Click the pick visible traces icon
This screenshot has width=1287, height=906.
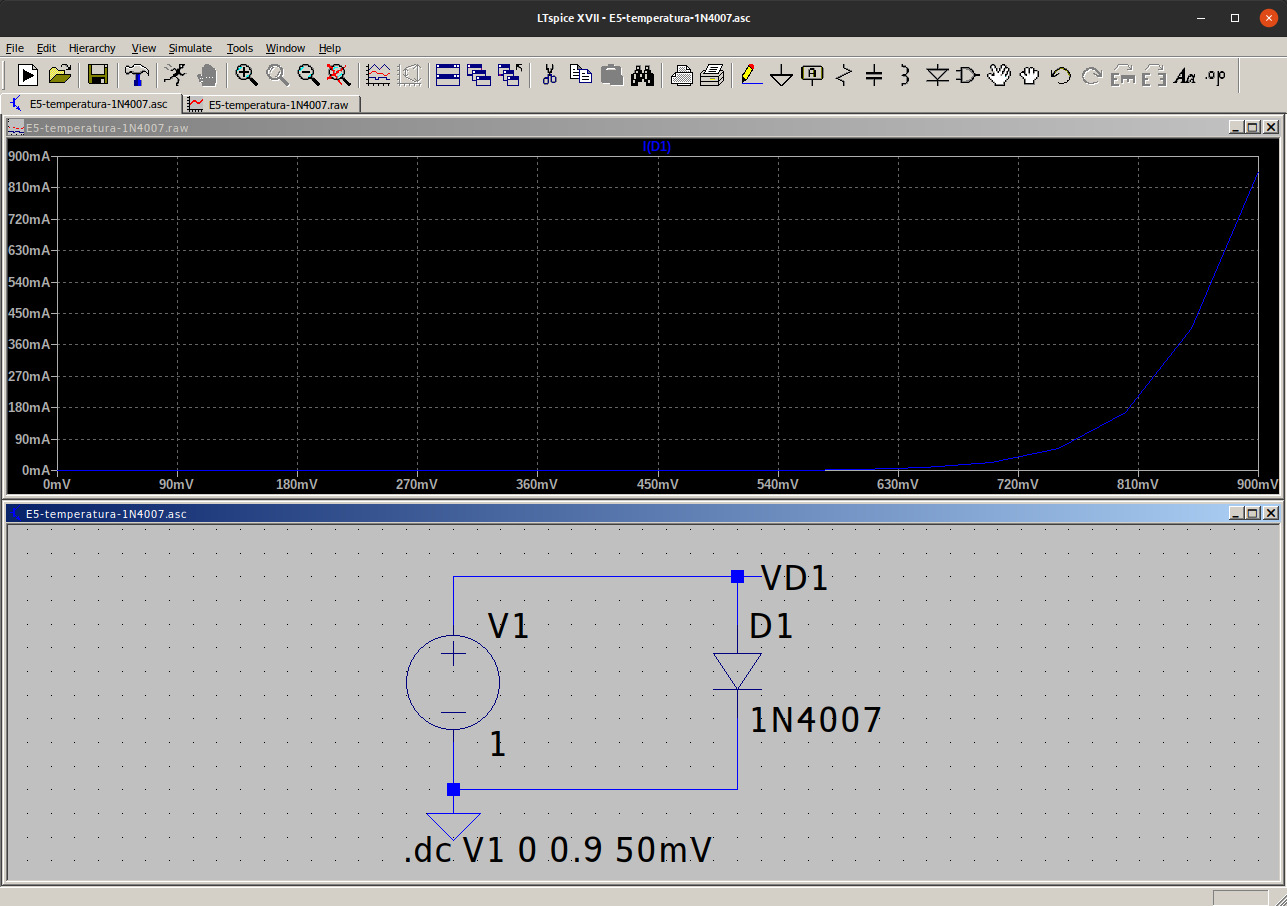tap(379, 74)
